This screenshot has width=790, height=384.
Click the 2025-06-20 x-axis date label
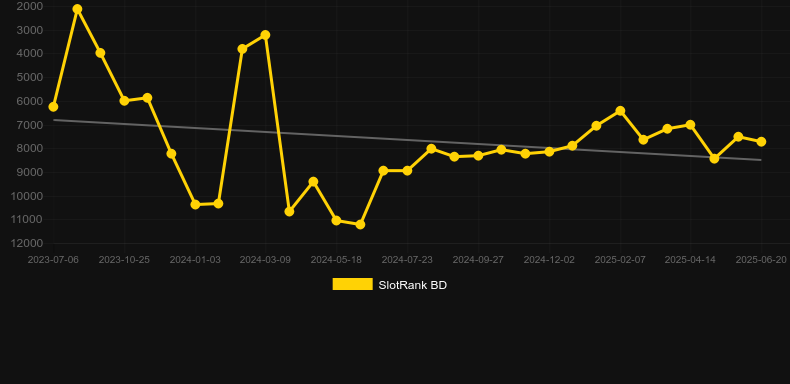click(761, 260)
